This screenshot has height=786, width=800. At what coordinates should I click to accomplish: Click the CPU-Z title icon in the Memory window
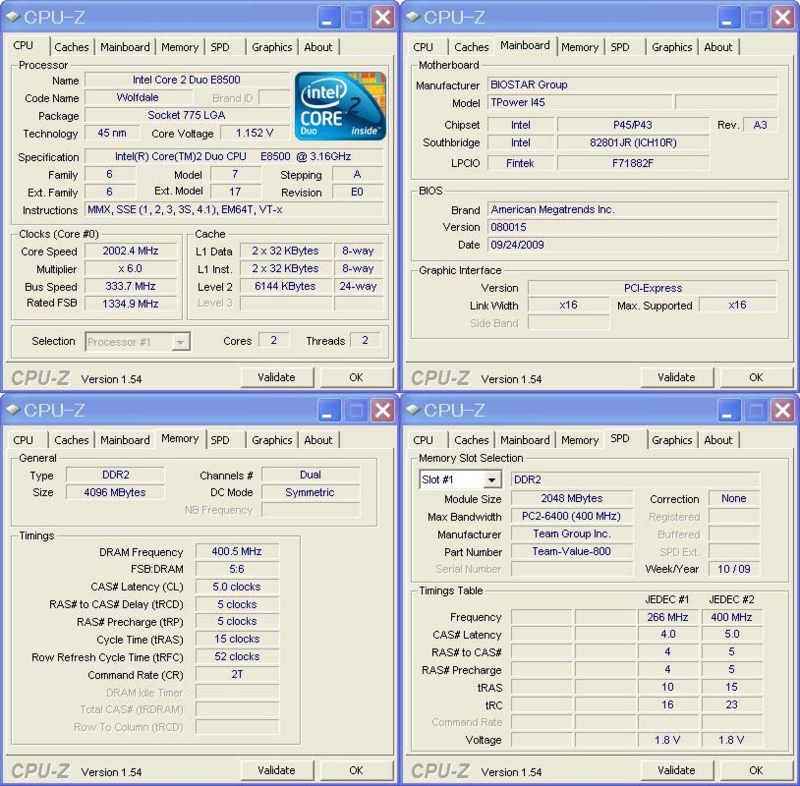point(13,410)
